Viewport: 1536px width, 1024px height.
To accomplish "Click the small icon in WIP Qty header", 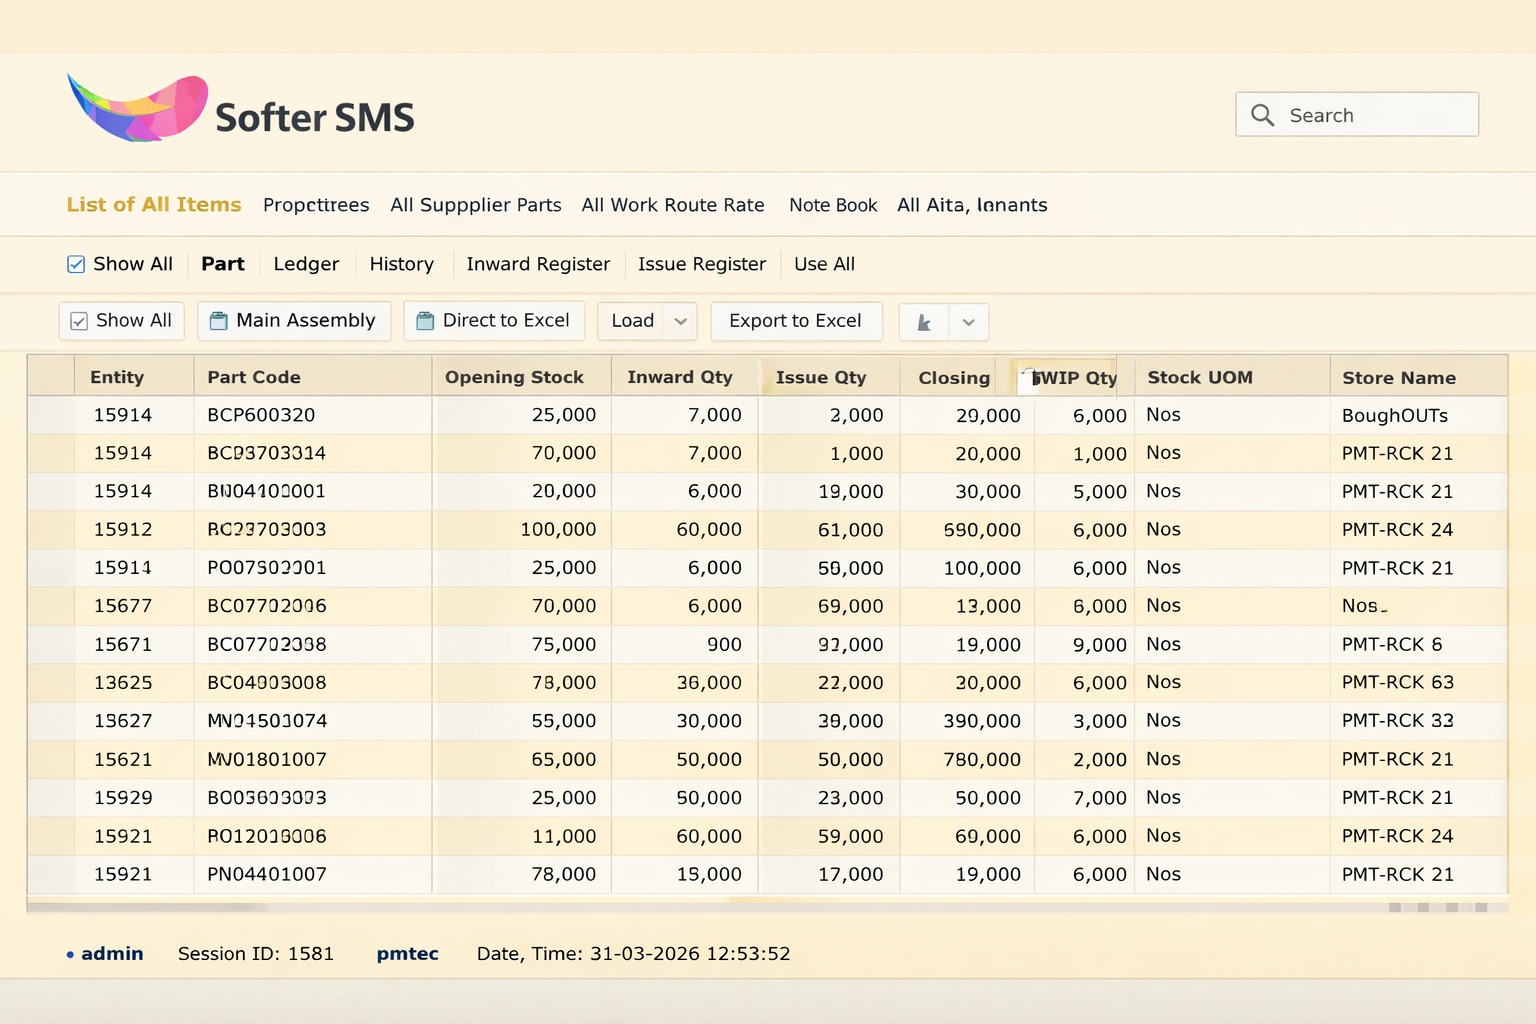I will pyautogui.click(x=1027, y=378).
